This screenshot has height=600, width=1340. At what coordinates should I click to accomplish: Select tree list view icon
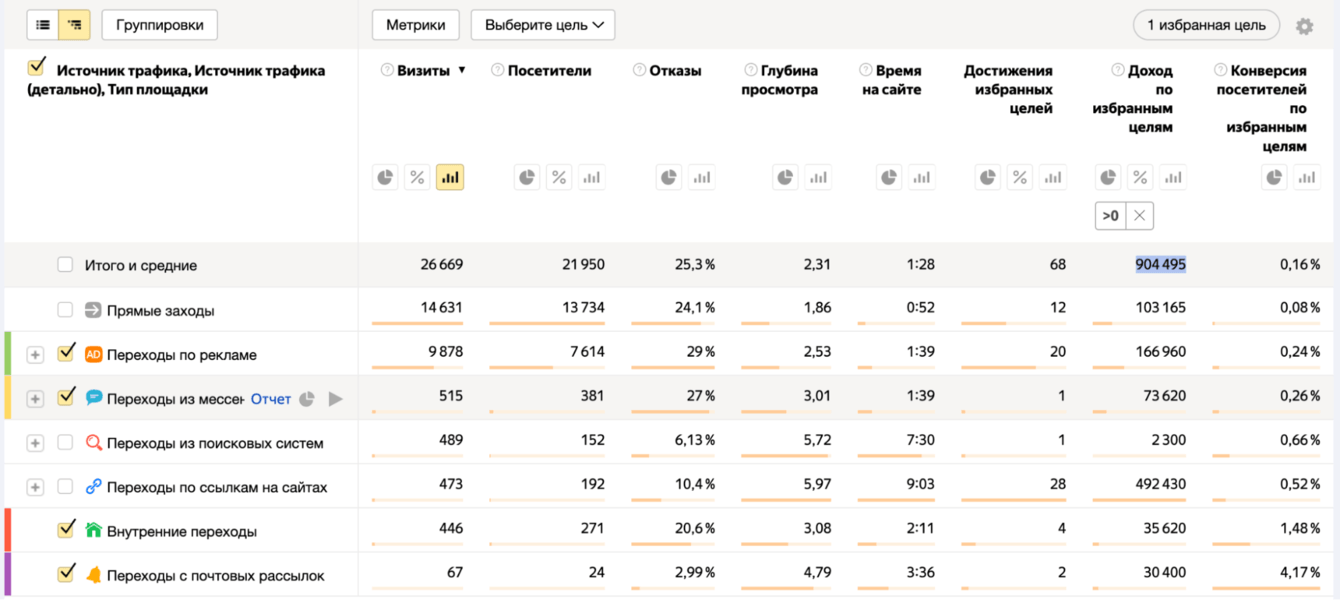pos(75,25)
